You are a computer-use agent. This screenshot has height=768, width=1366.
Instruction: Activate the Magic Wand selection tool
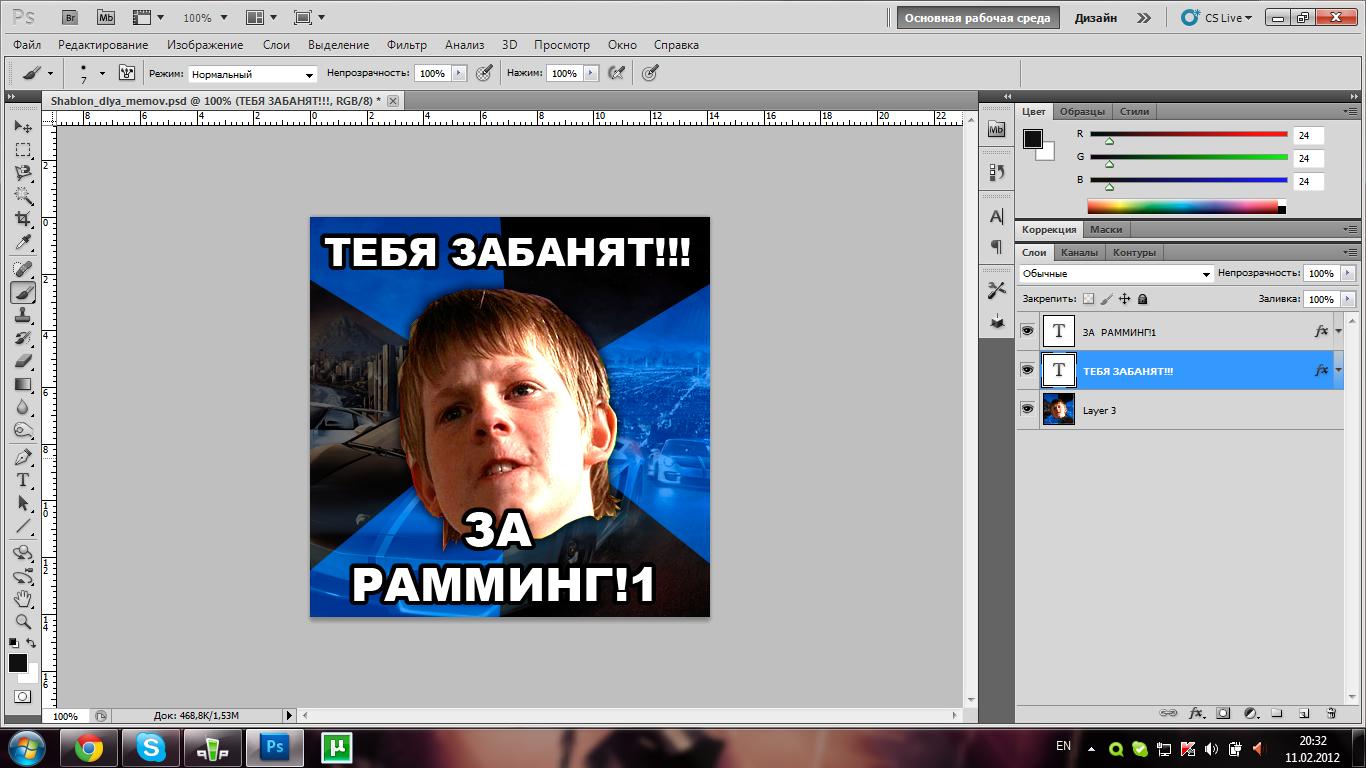click(23, 196)
